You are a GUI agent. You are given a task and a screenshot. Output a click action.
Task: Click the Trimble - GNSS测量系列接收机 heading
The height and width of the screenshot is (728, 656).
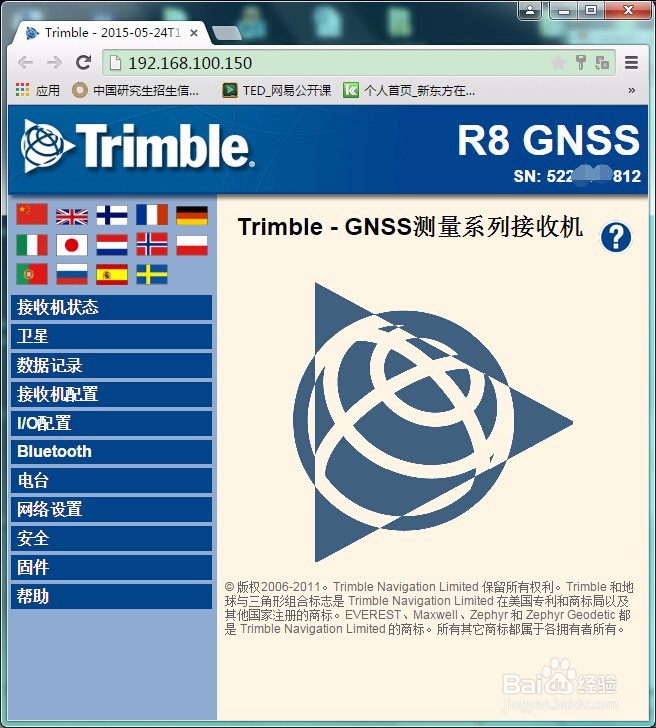pyautogui.click(x=410, y=227)
